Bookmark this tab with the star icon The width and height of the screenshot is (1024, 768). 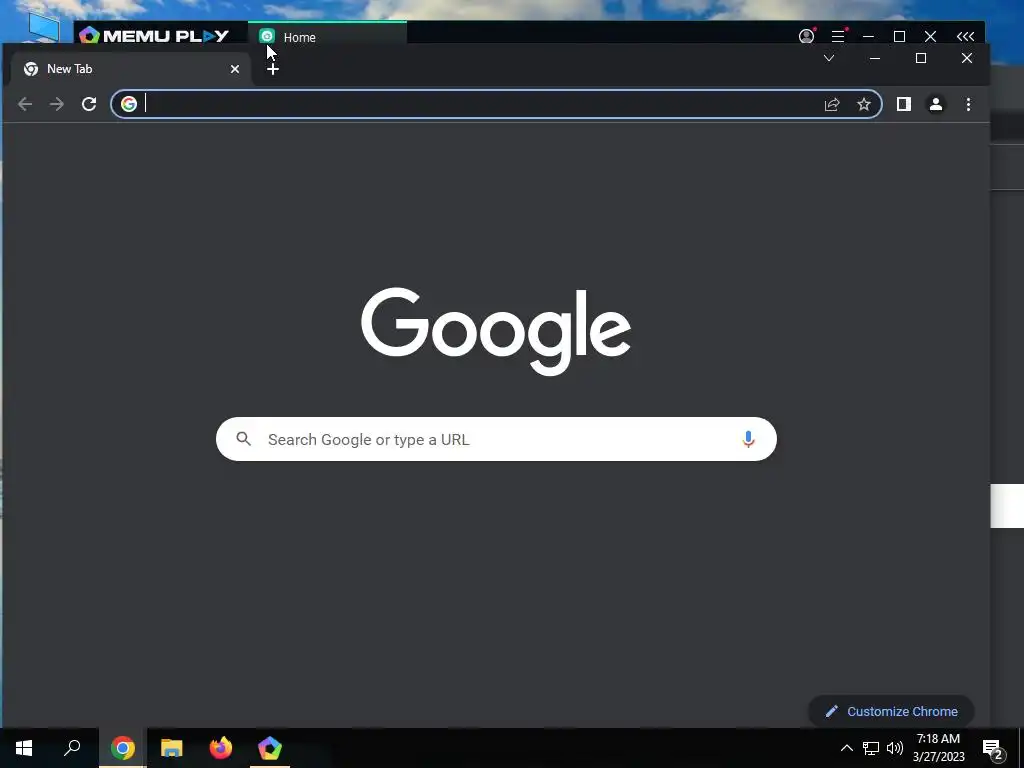863,104
